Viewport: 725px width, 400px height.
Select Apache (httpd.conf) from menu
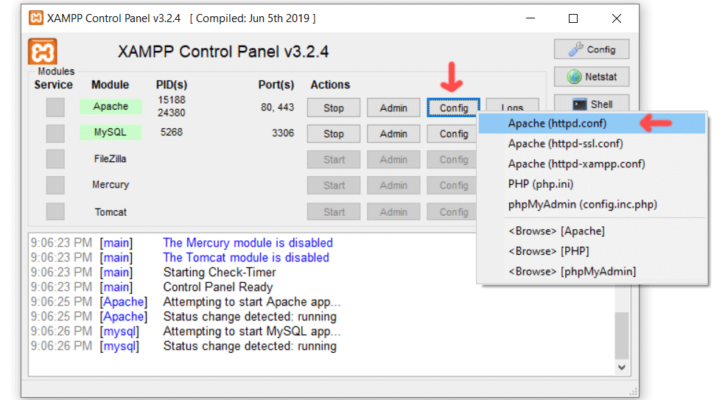557,123
